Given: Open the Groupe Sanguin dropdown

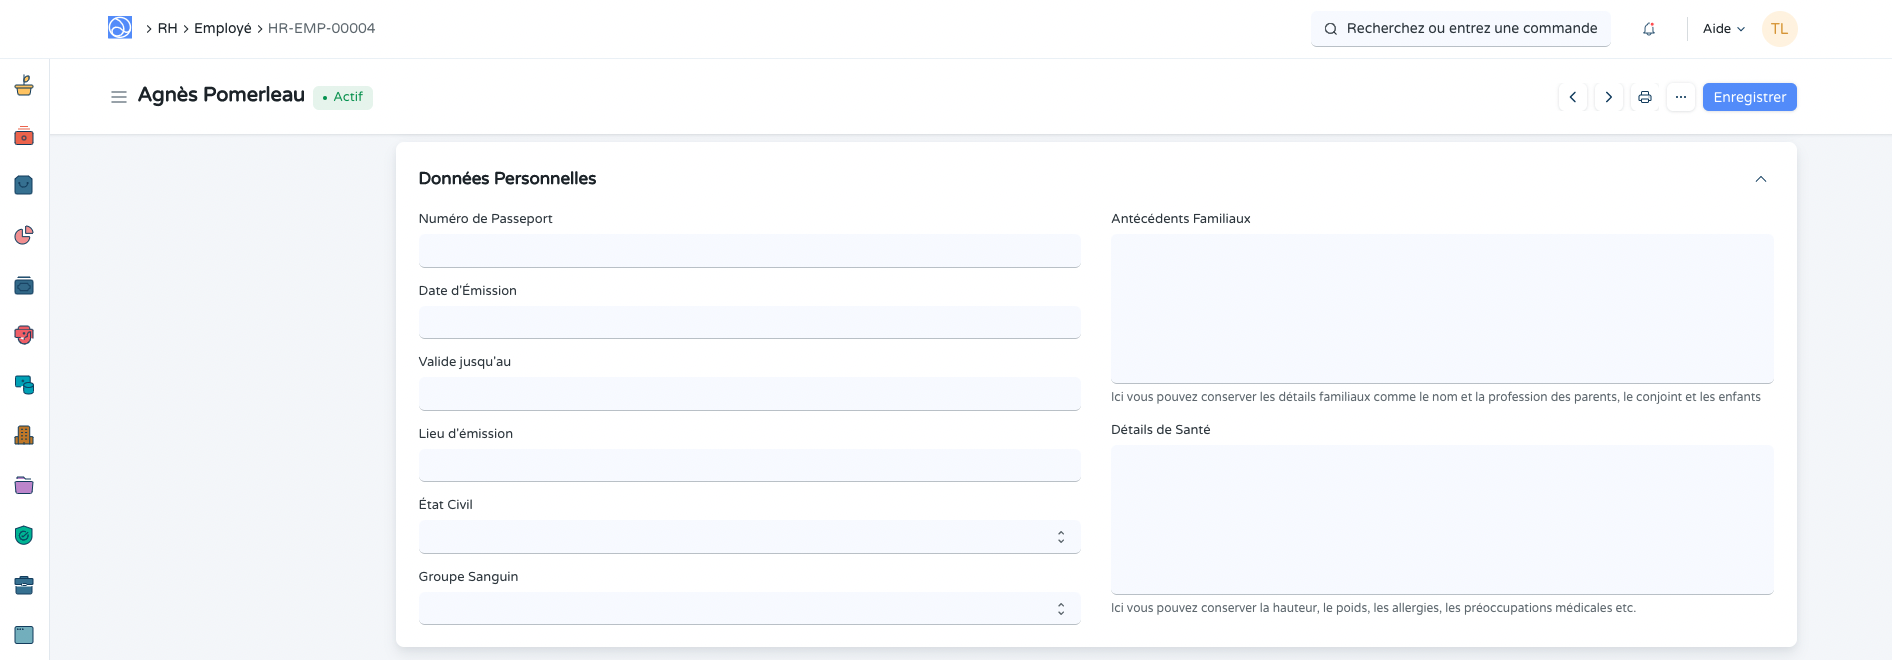Looking at the screenshot, I should click(749, 609).
